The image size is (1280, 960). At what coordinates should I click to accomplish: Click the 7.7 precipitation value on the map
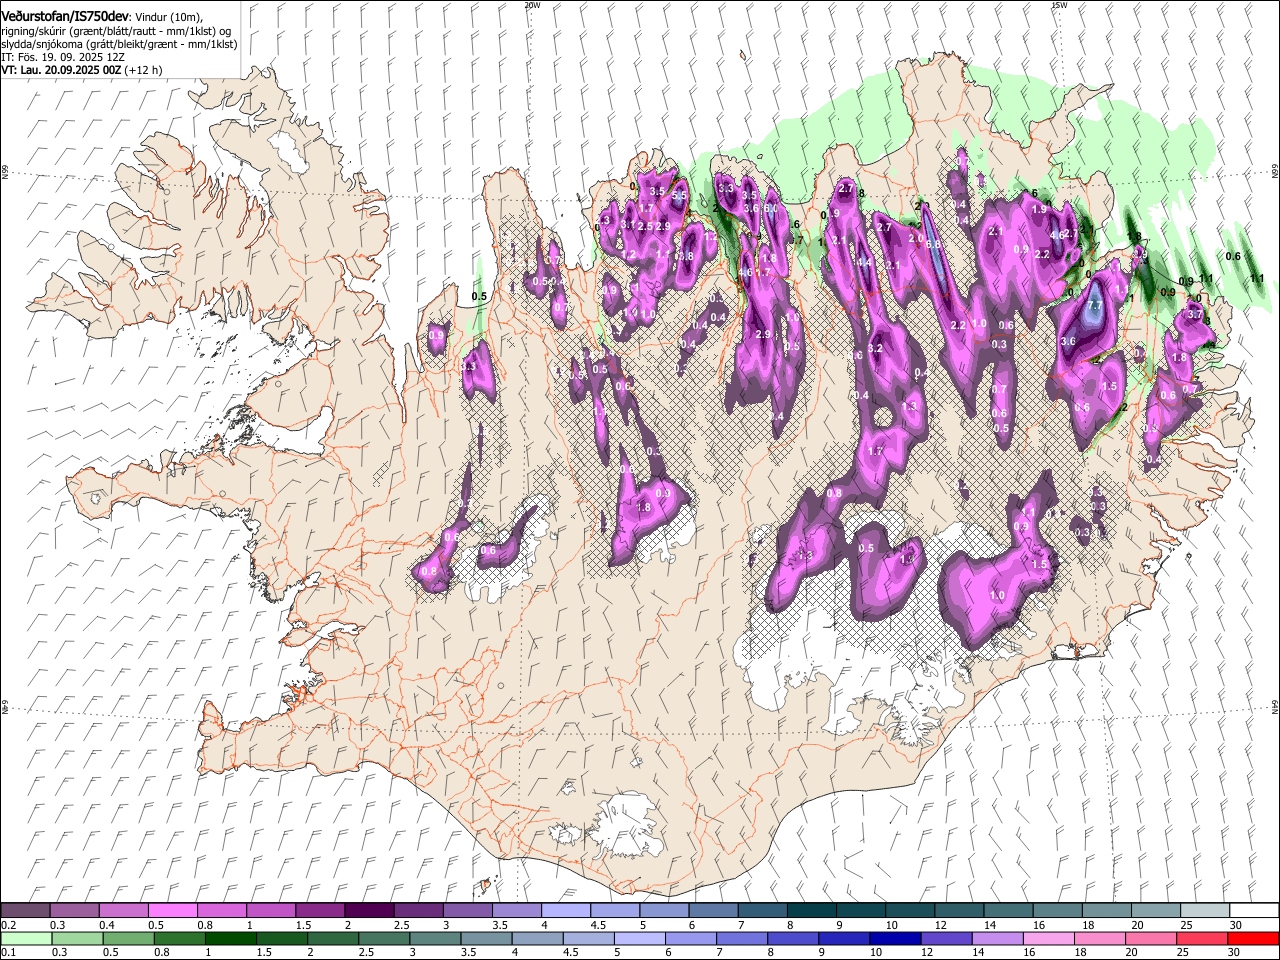click(x=1094, y=306)
